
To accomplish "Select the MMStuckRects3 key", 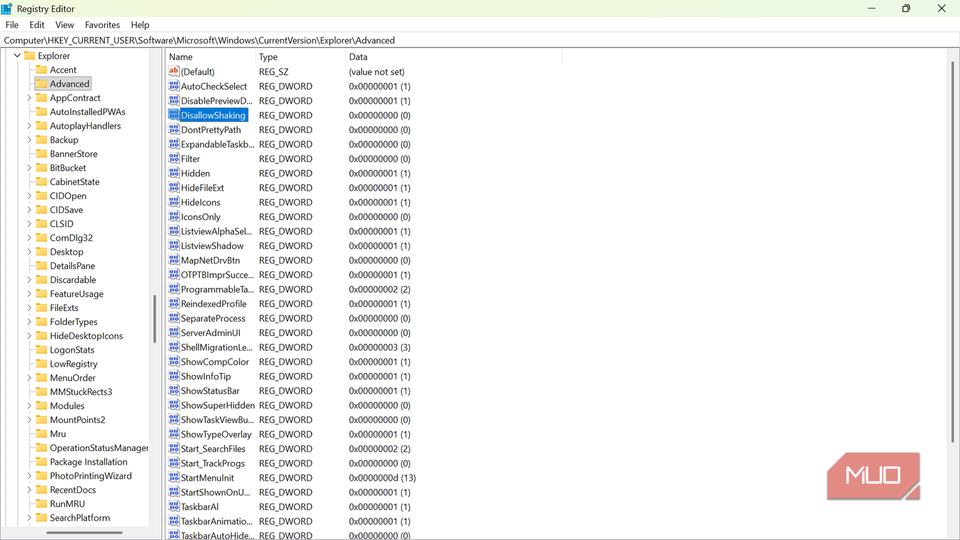I will [81, 392].
